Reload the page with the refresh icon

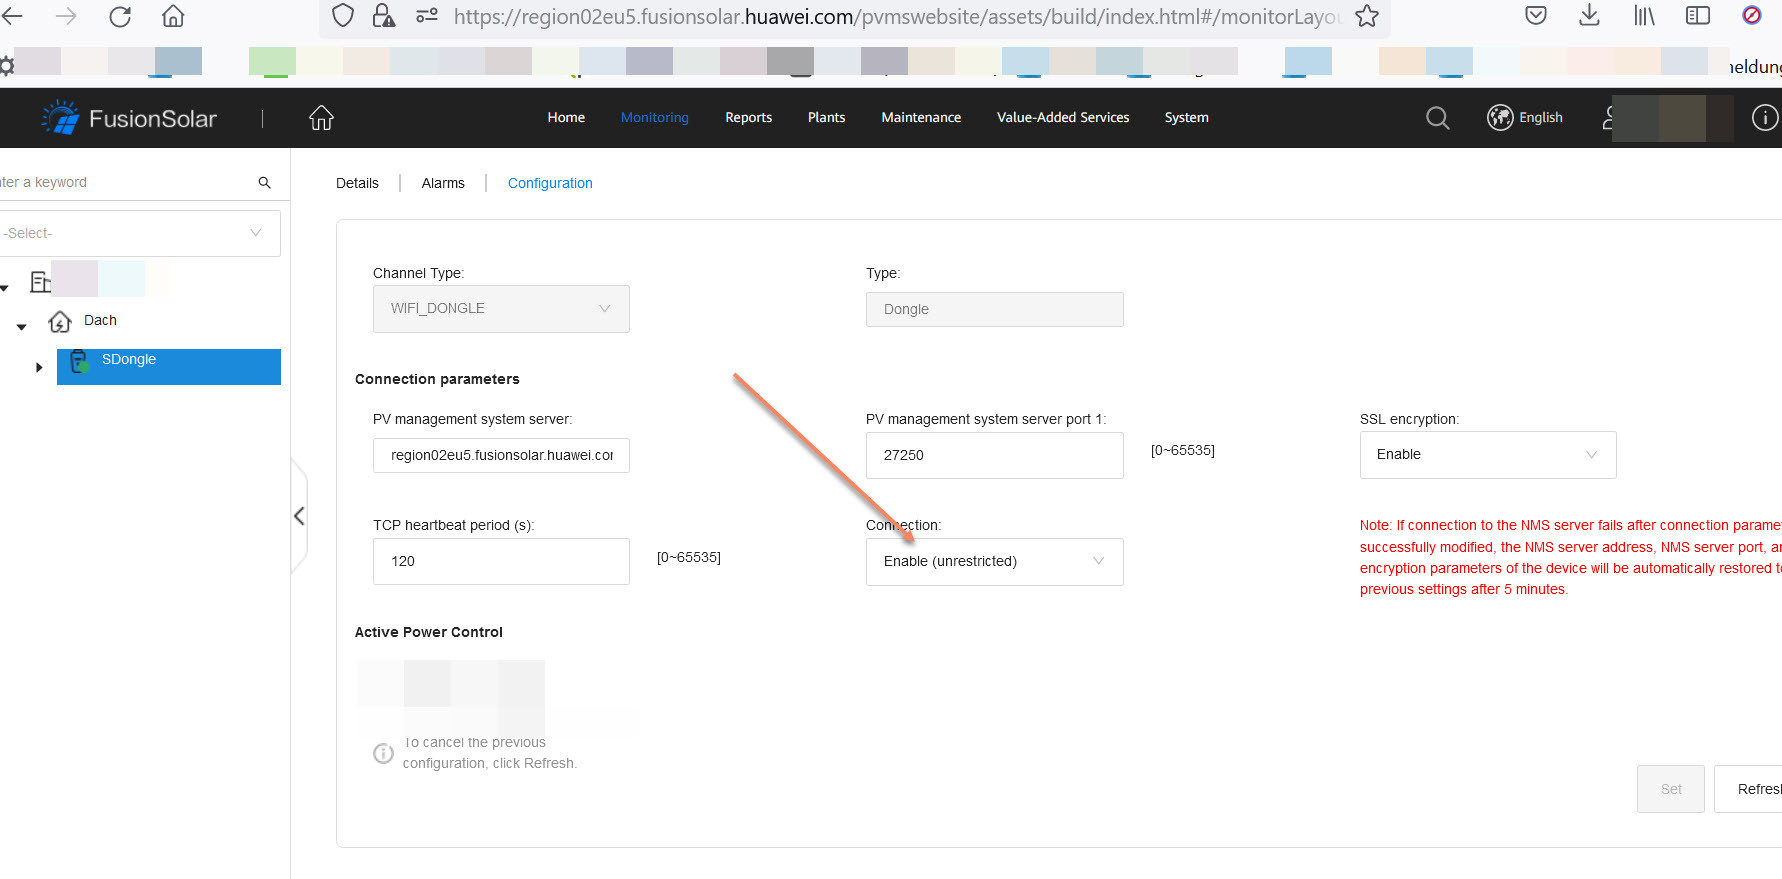click(120, 16)
